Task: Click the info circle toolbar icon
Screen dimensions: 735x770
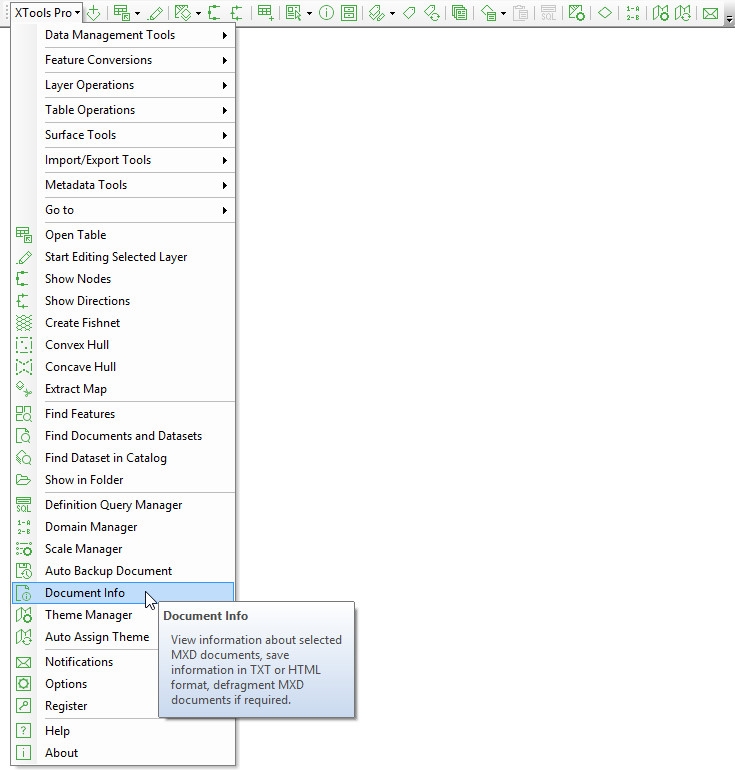Action: point(326,13)
